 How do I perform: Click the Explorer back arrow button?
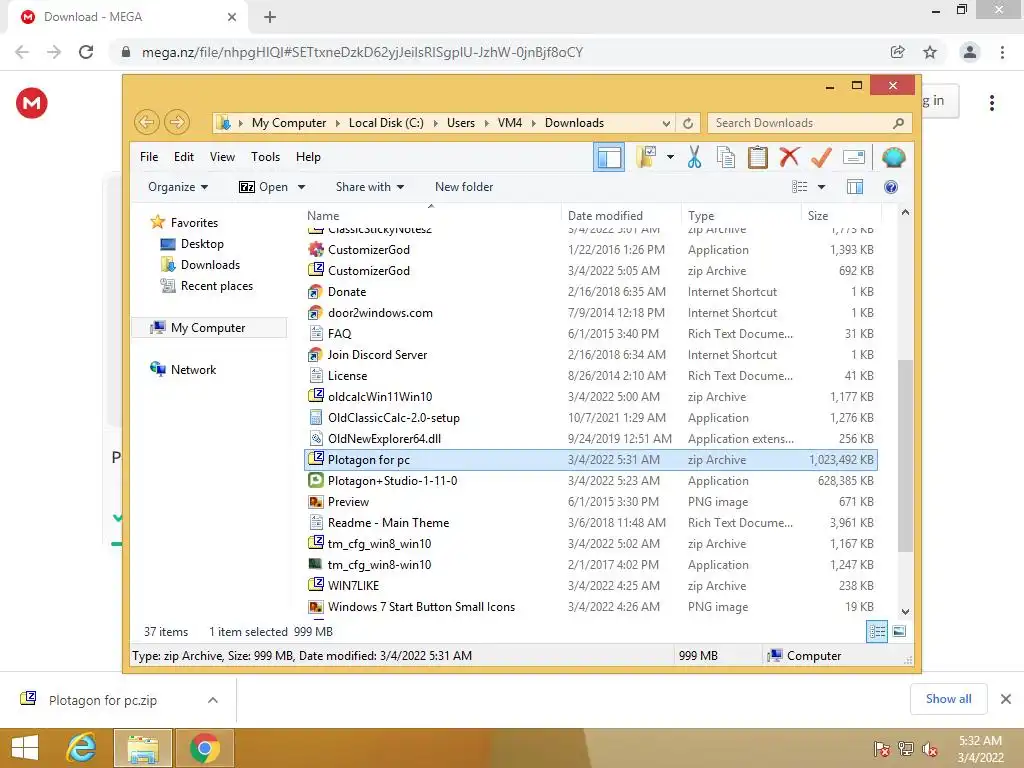coord(147,122)
